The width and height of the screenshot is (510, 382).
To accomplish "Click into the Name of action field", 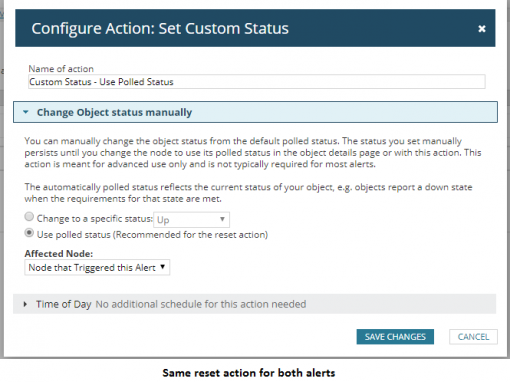I will pyautogui.click(x=257, y=82).
